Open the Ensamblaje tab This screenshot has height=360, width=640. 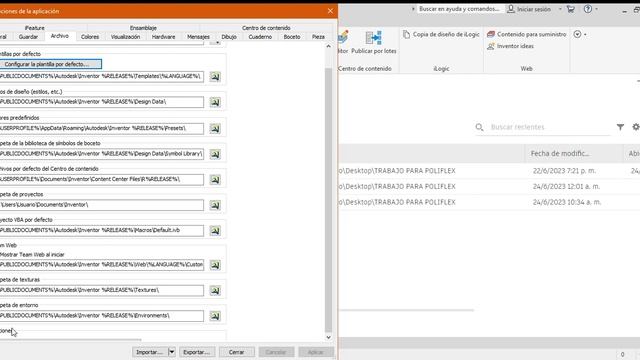pos(143,28)
